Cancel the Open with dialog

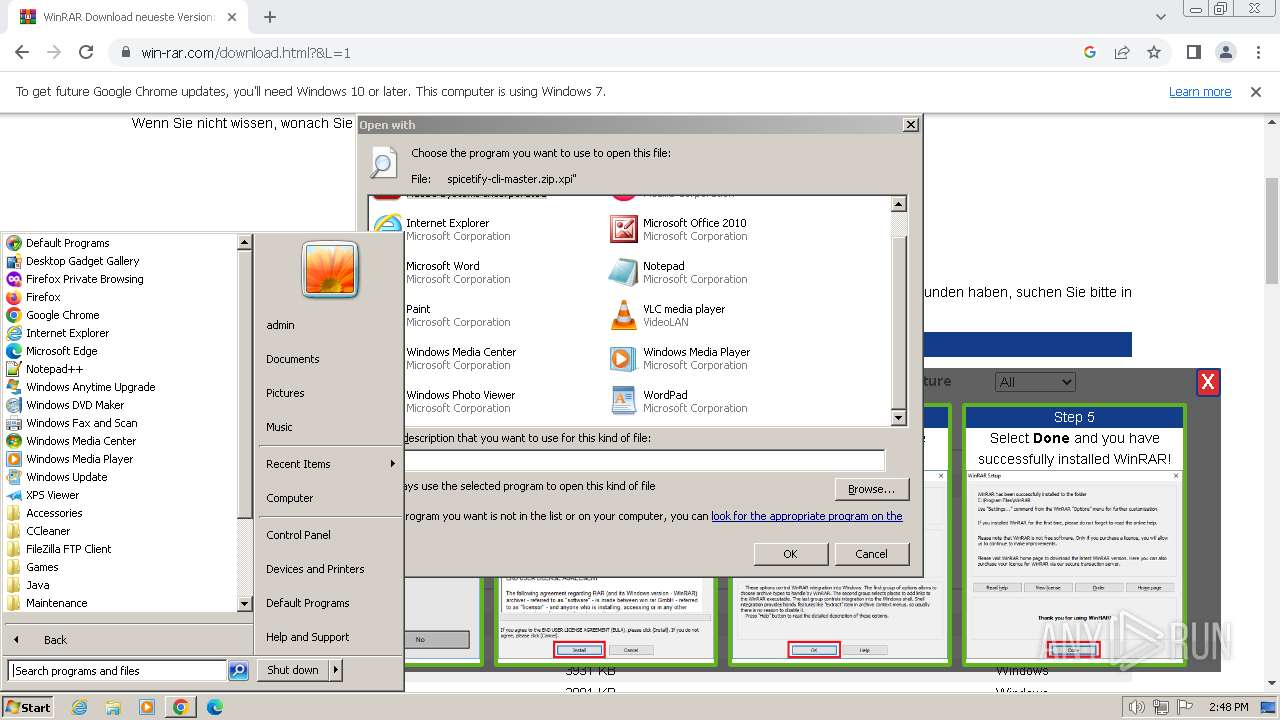(x=871, y=554)
